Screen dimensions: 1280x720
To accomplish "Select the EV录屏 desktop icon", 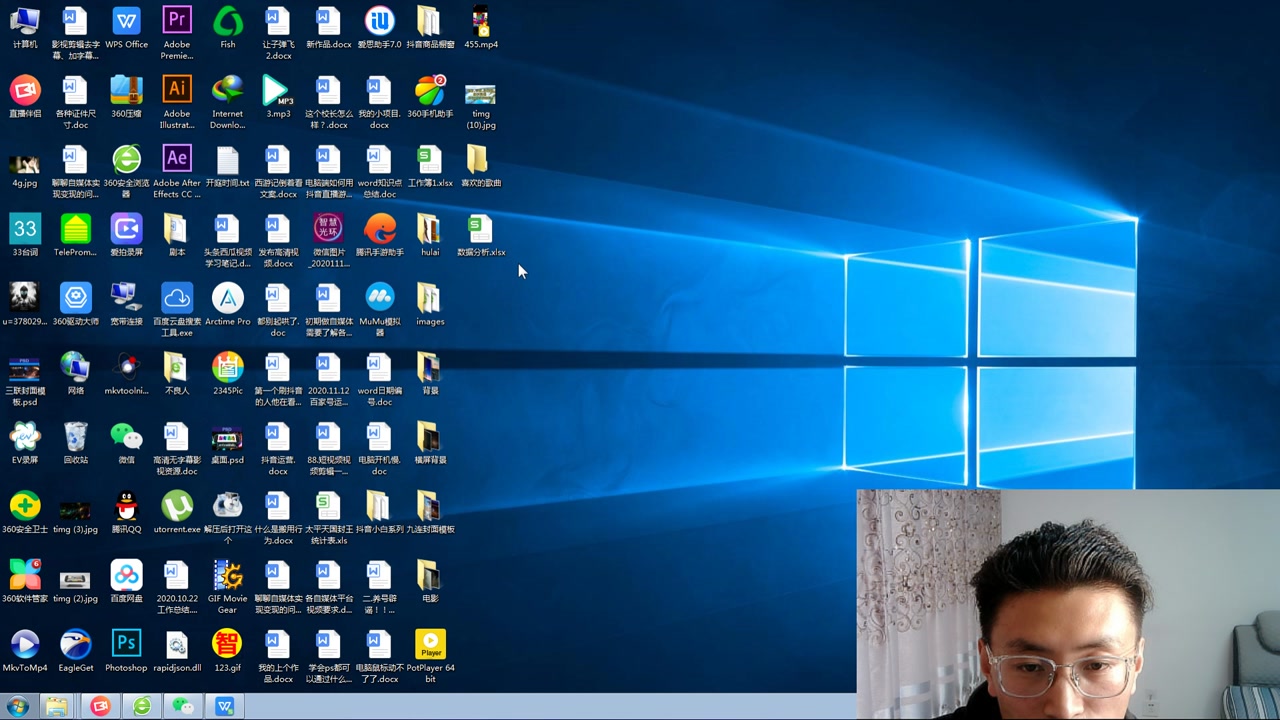I will click(x=25, y=442).
